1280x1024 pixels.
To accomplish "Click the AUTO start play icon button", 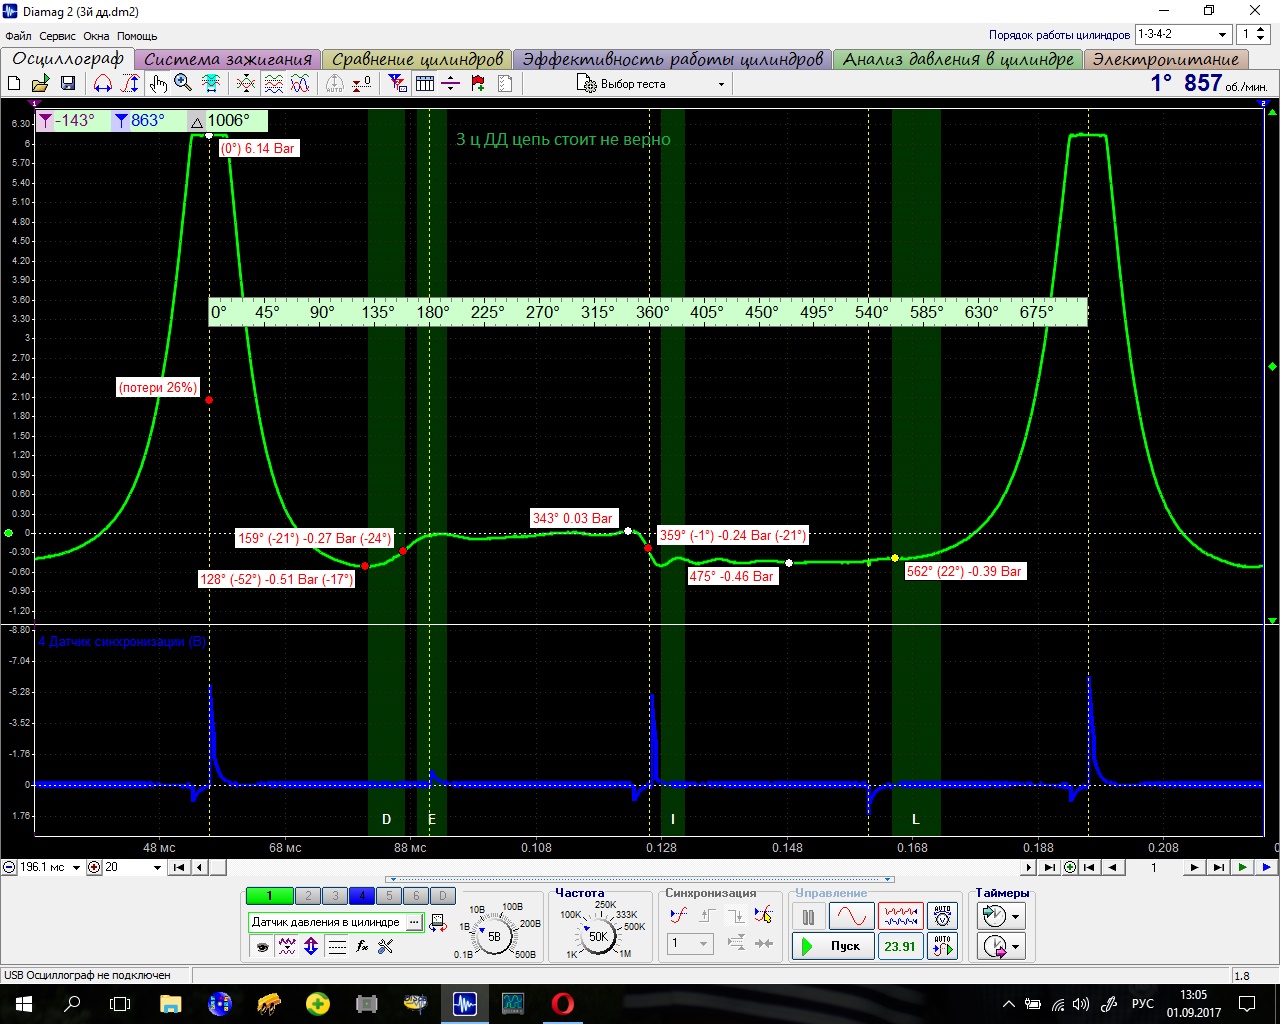I will click(942, 946).
